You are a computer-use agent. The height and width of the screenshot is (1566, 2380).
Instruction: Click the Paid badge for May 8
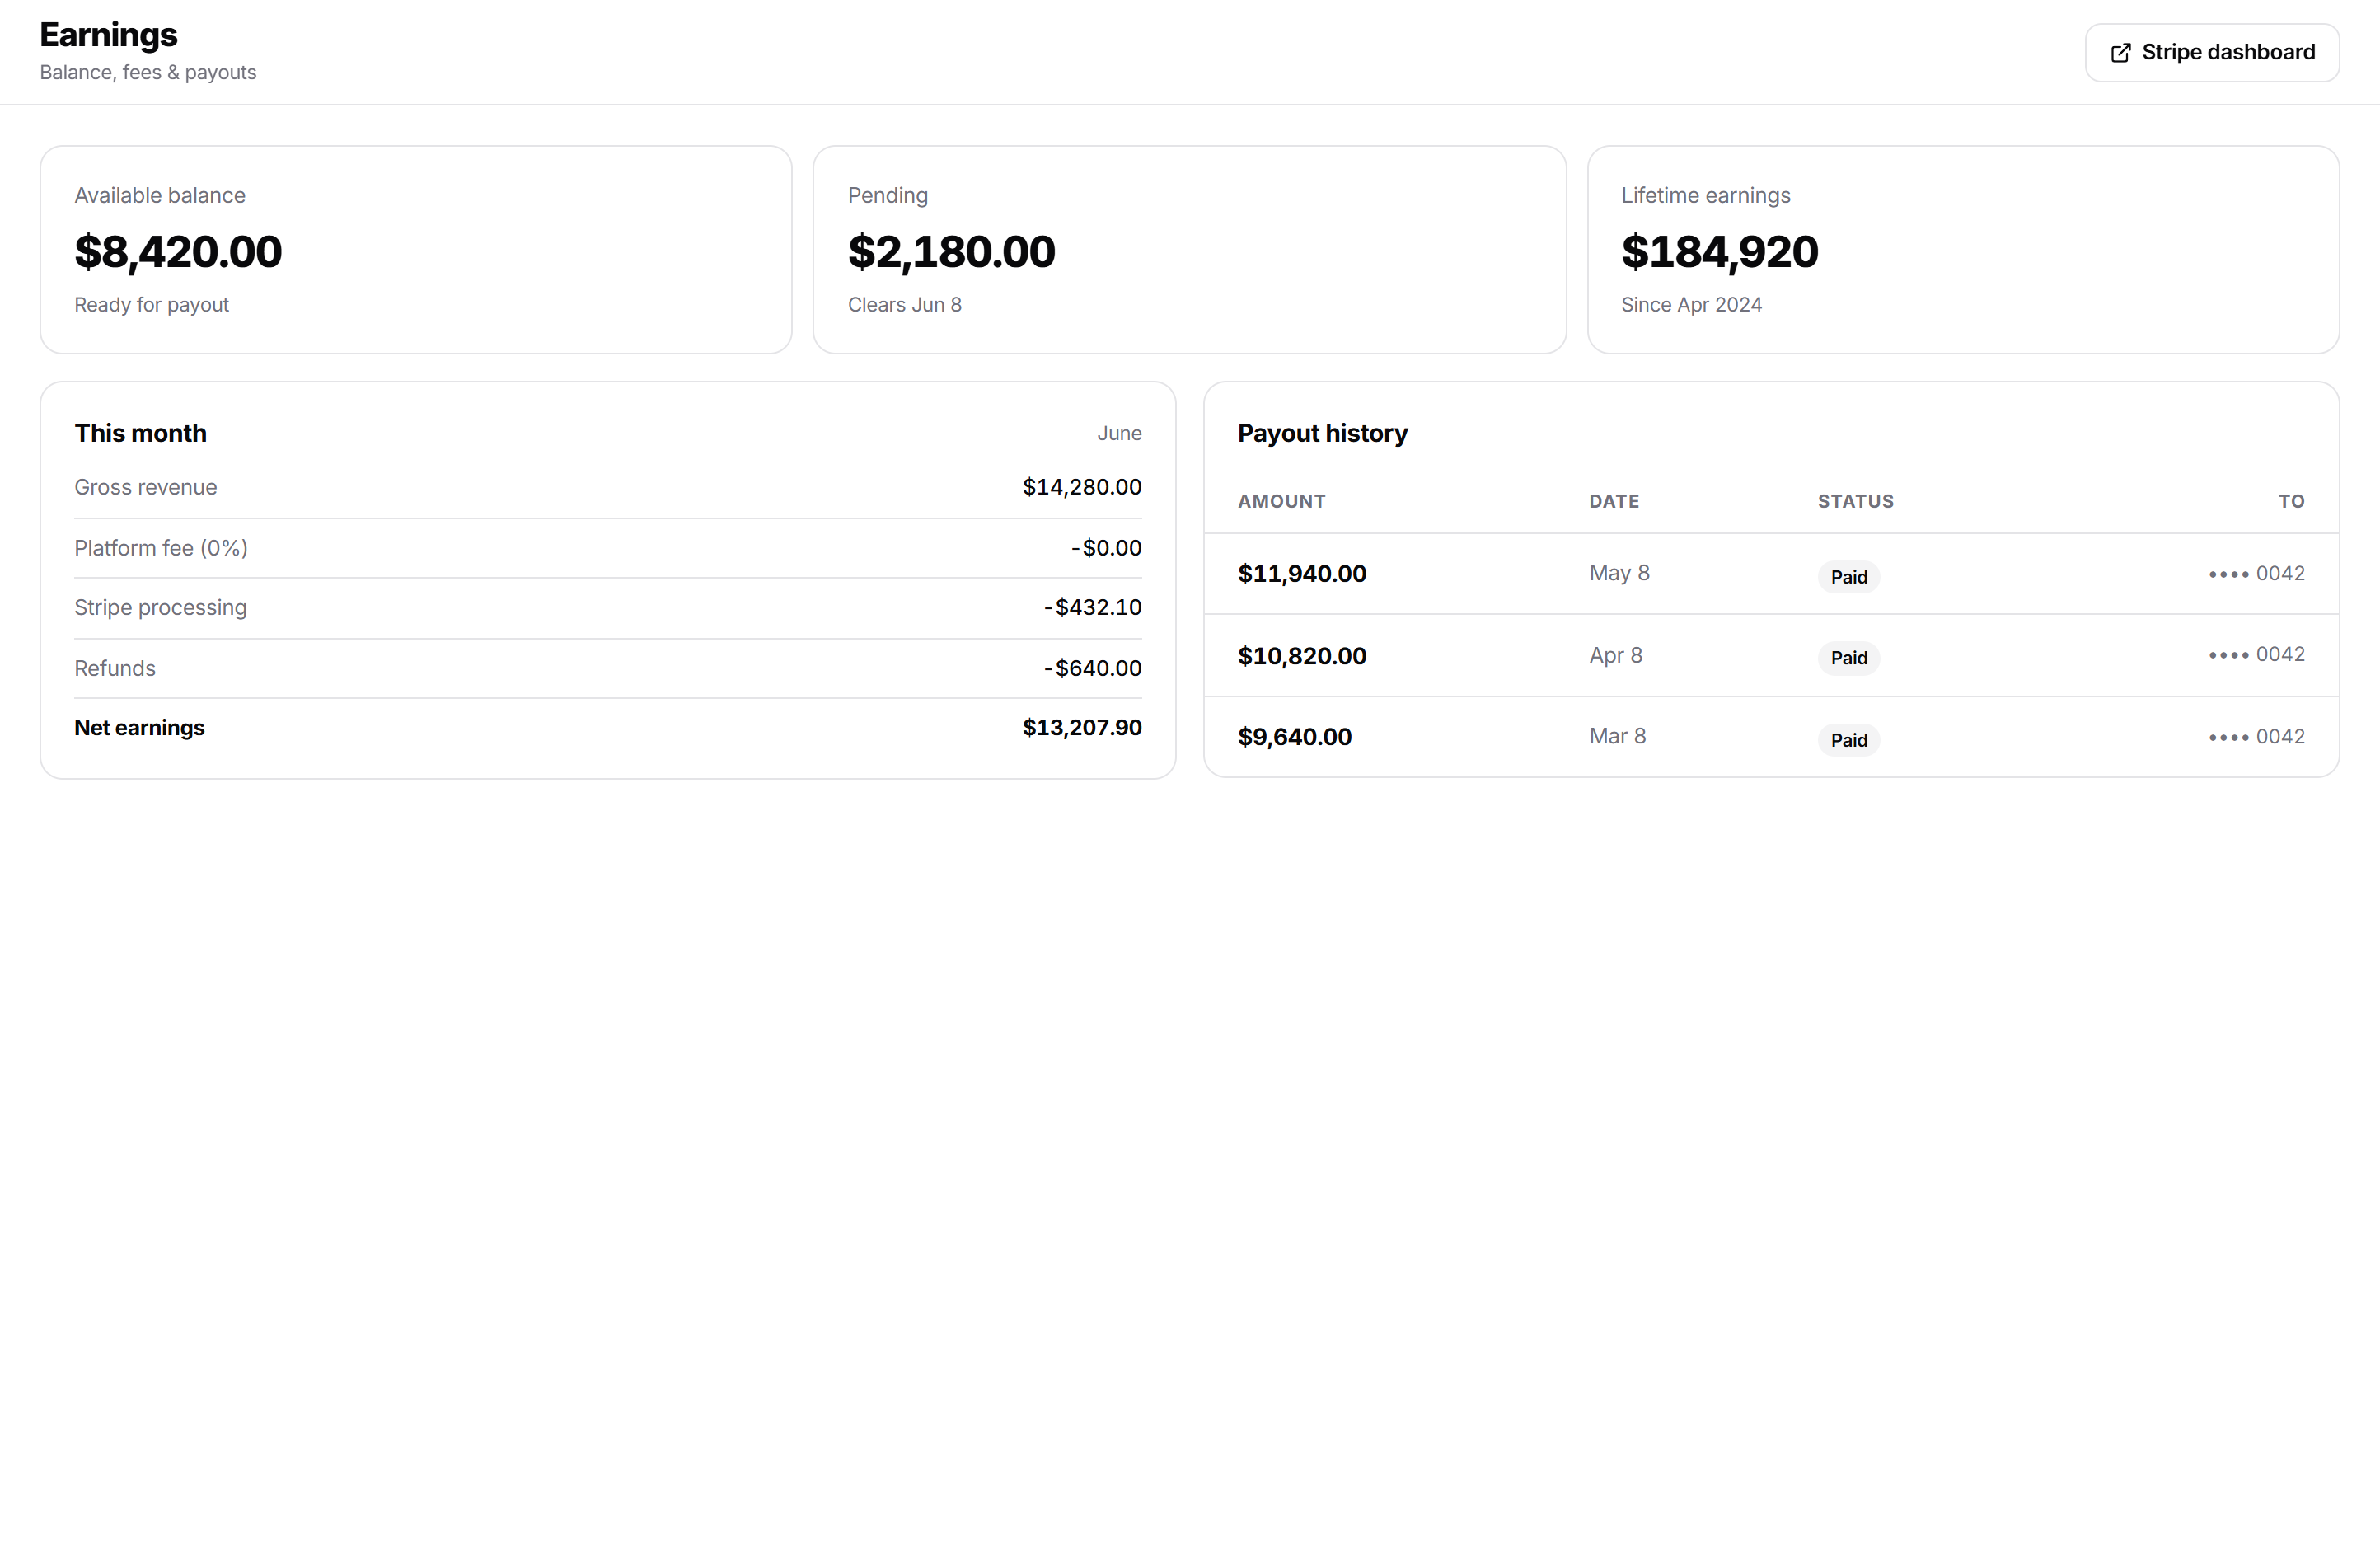click(1848, 577)
